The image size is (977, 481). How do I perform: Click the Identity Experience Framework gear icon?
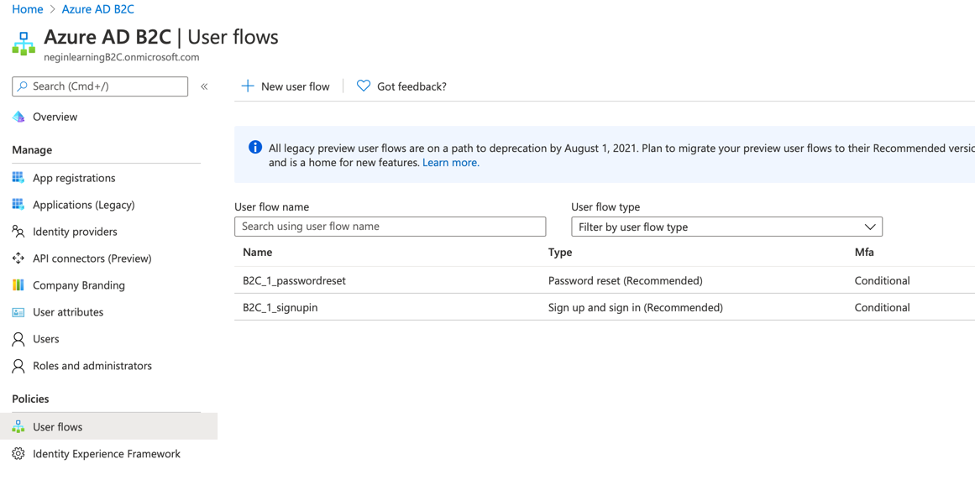[x=18, y=454]
